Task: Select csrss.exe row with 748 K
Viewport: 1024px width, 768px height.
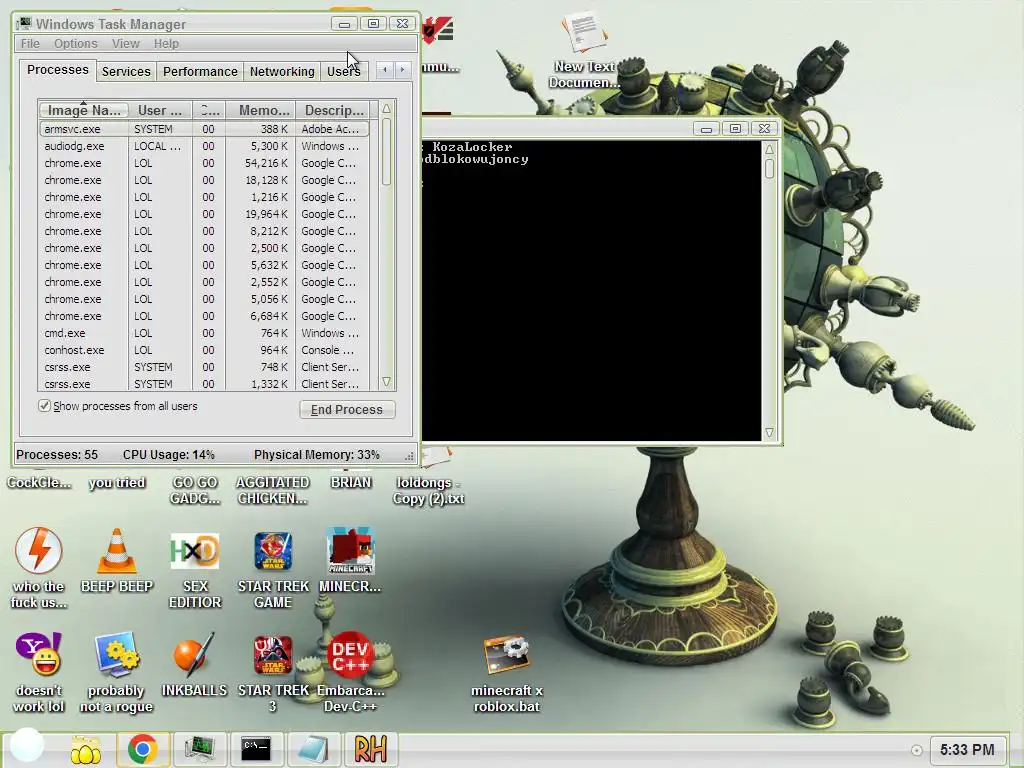Action: (x=204, y=367)
